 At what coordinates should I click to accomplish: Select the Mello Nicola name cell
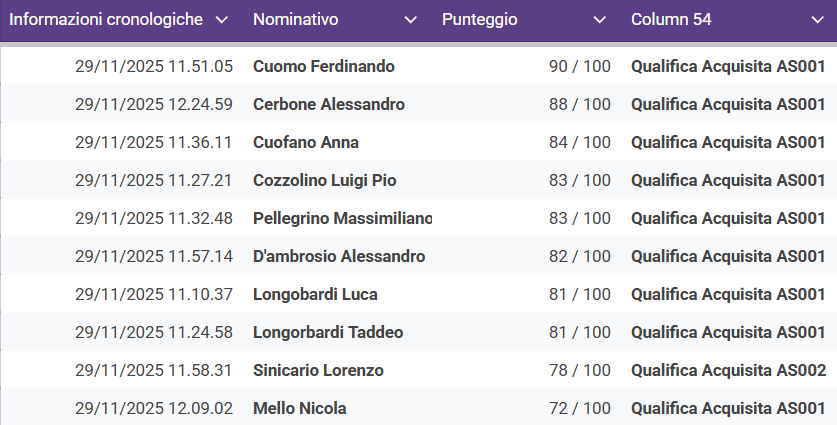point(300,409)
